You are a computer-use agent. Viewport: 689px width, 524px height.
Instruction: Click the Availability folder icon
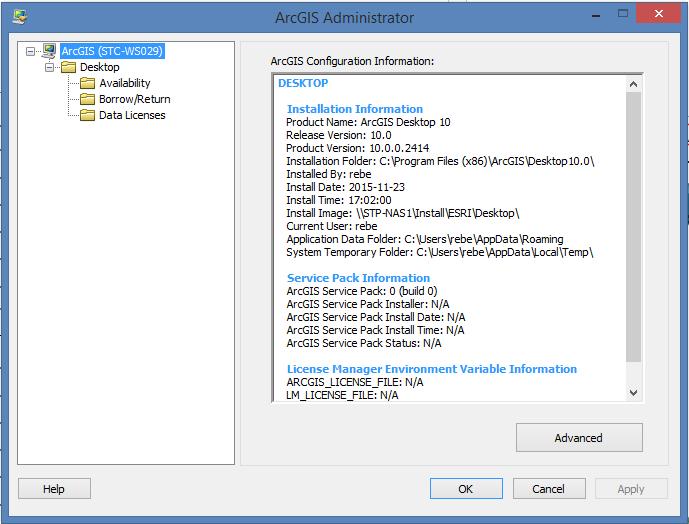(87, 83)
